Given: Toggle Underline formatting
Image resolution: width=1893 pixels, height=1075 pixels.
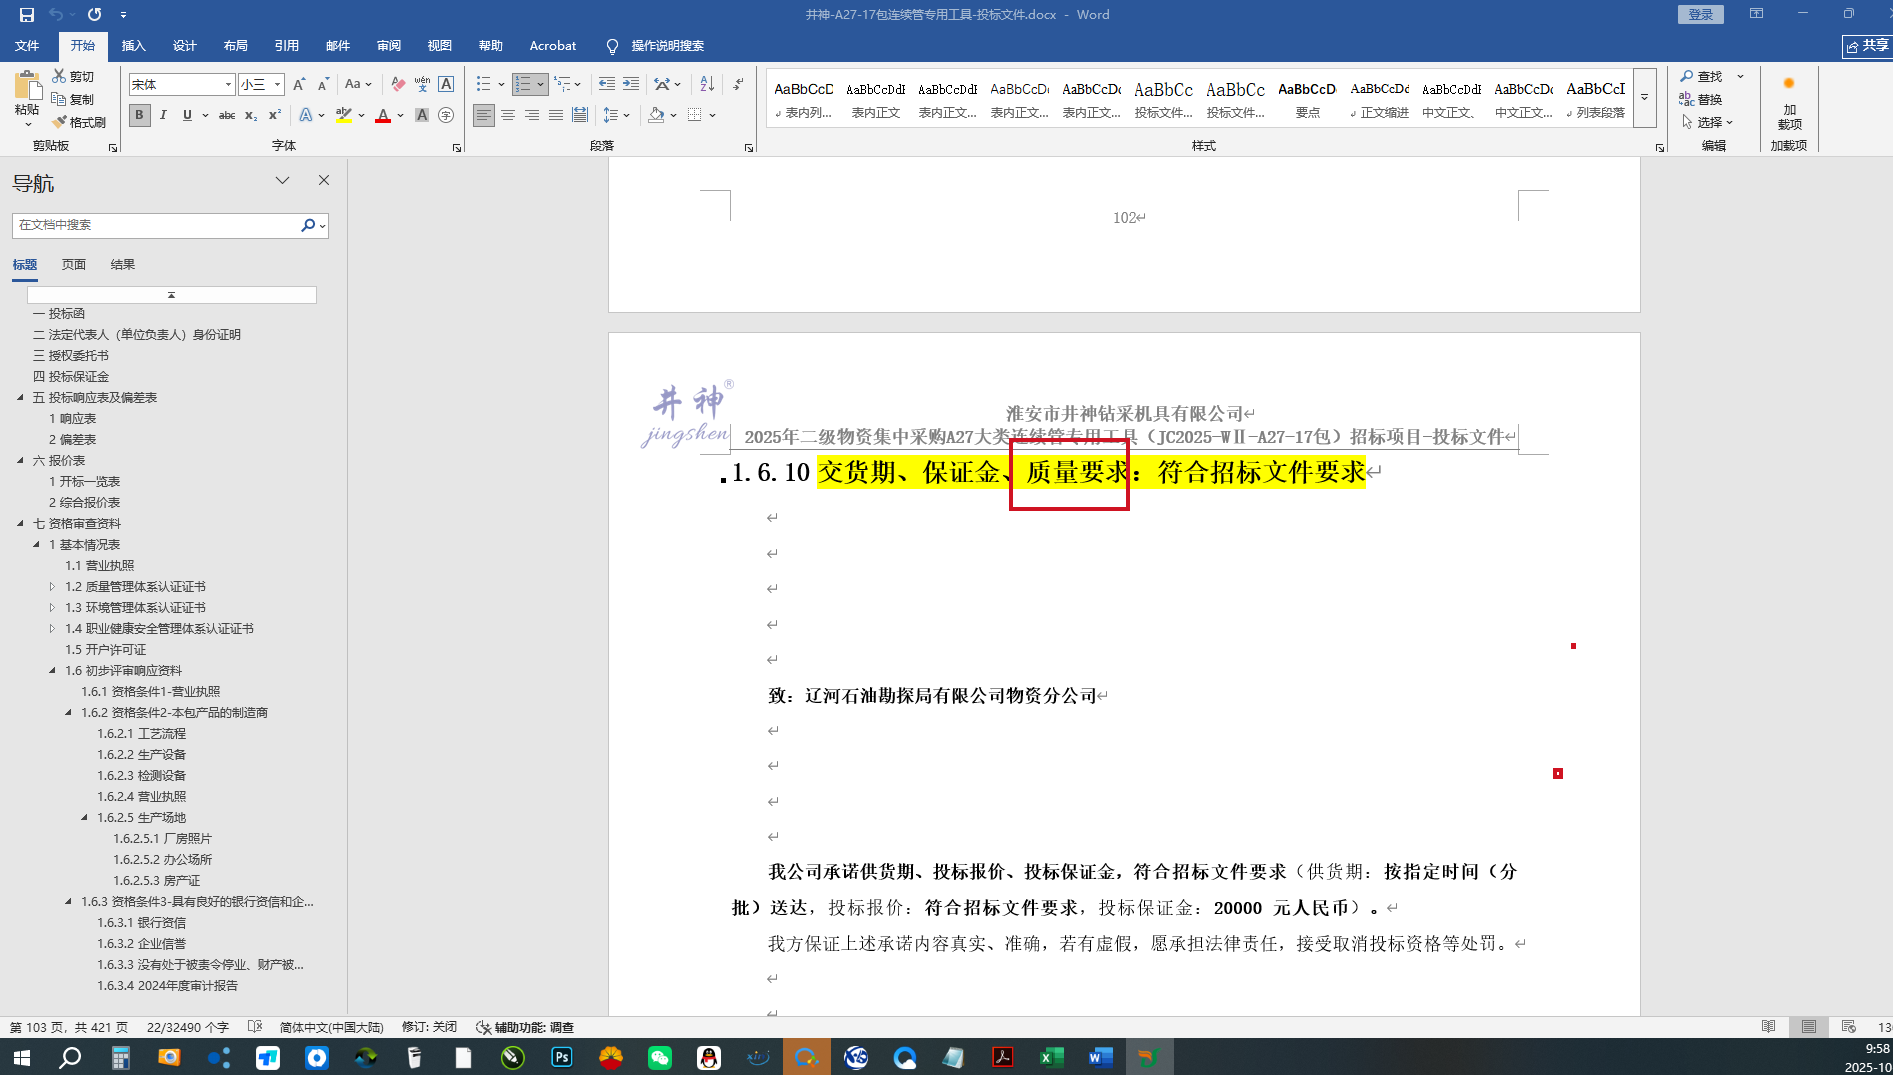Looking at the screenshot, I should click(x=187, y=115).
